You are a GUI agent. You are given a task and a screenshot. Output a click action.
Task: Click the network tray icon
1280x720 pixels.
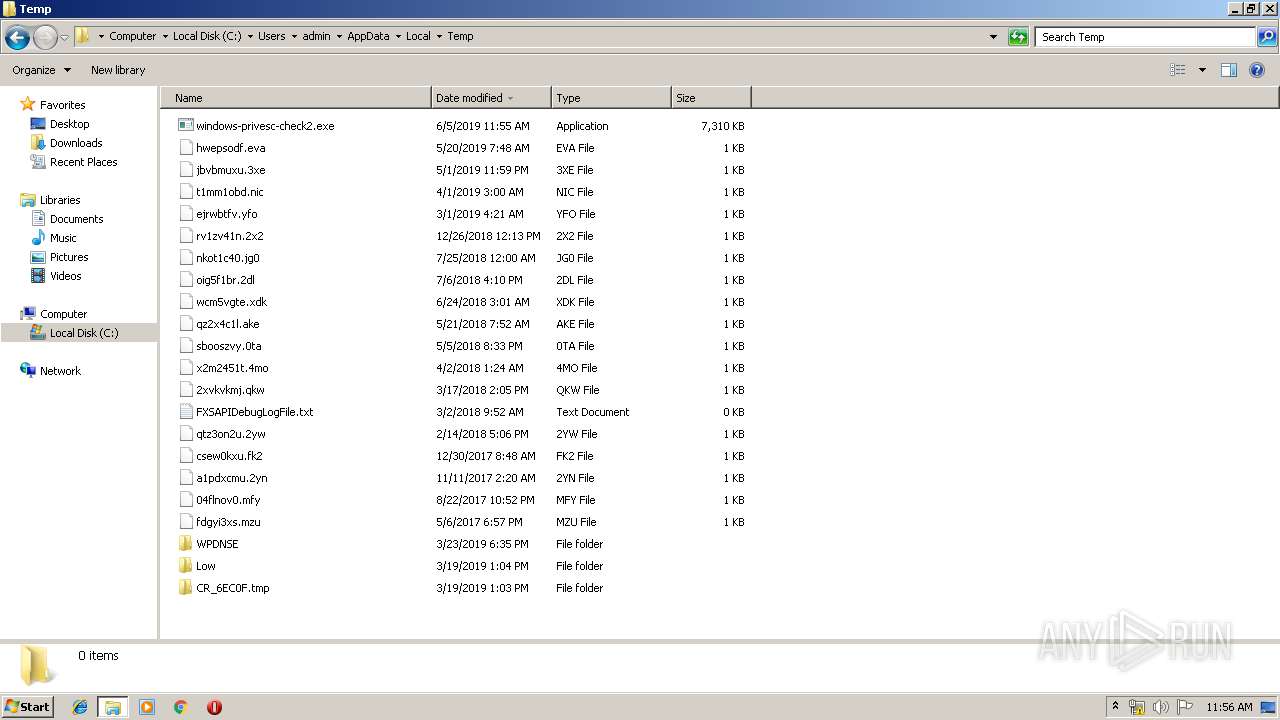point(1137,707)
